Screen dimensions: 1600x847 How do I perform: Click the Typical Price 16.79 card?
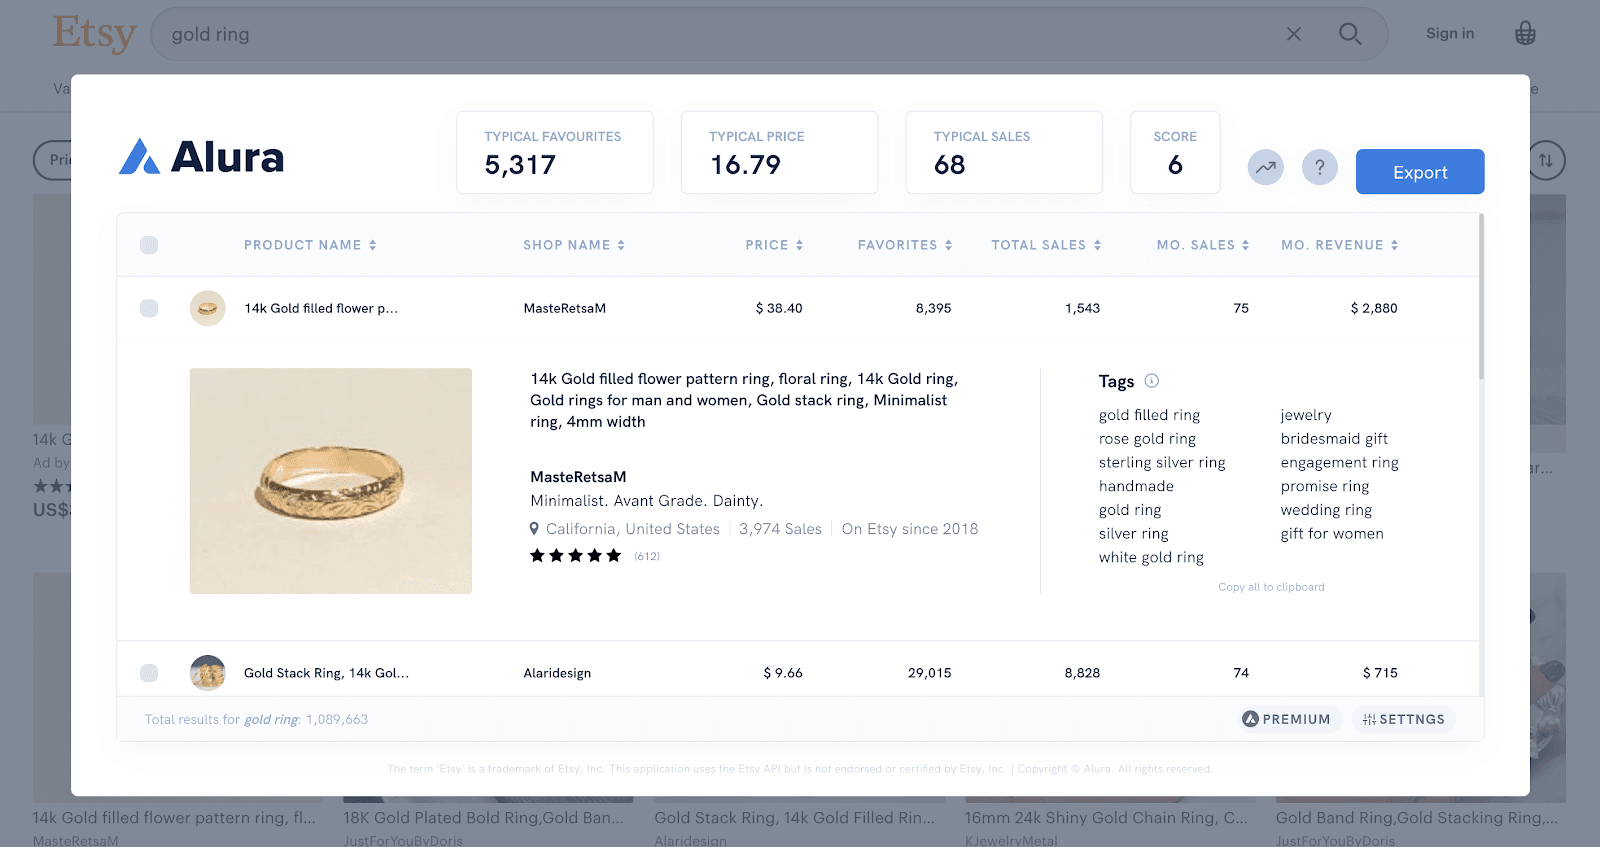click(x=779, y=152)
